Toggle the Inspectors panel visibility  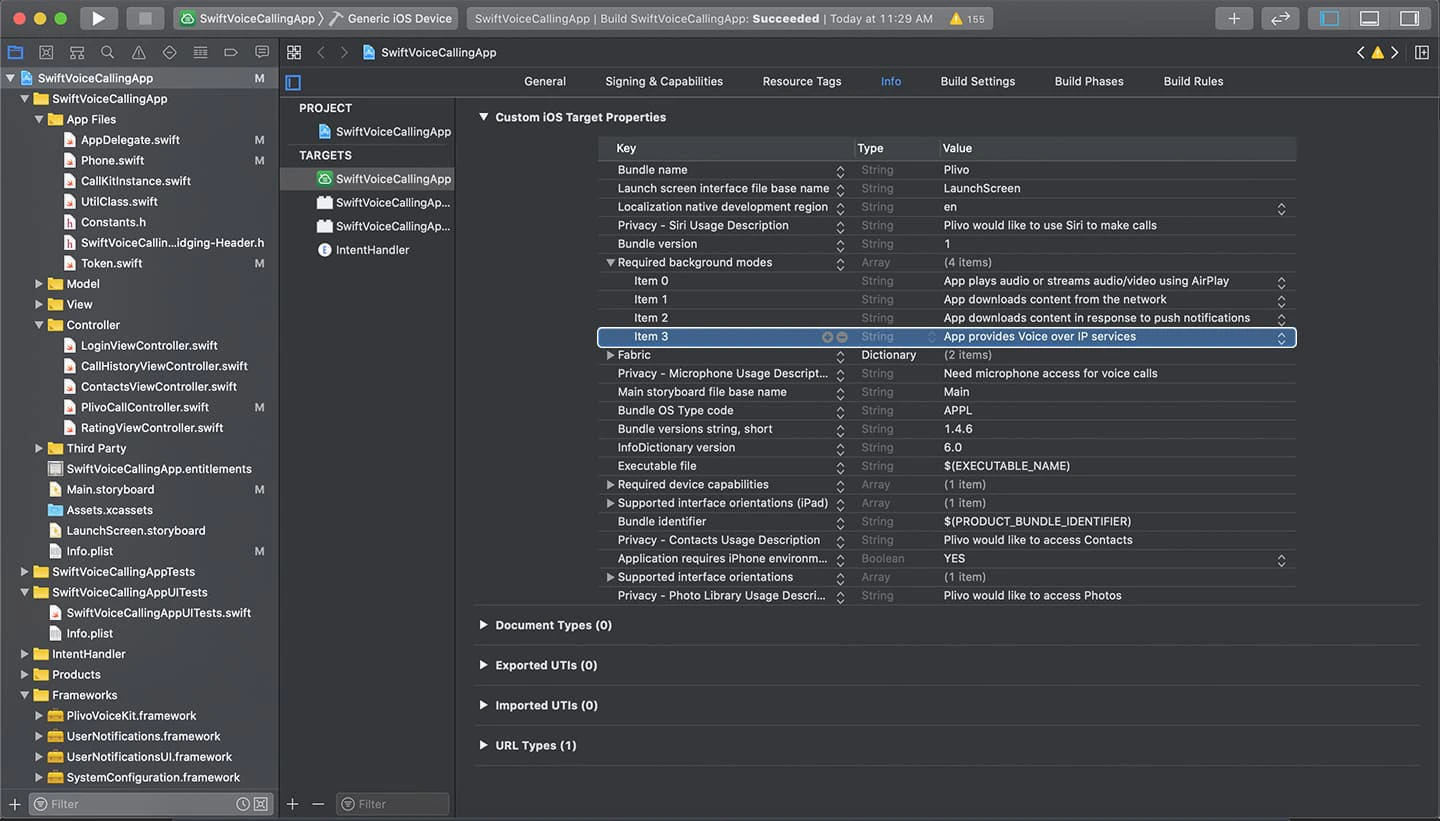pos(1409,18)
